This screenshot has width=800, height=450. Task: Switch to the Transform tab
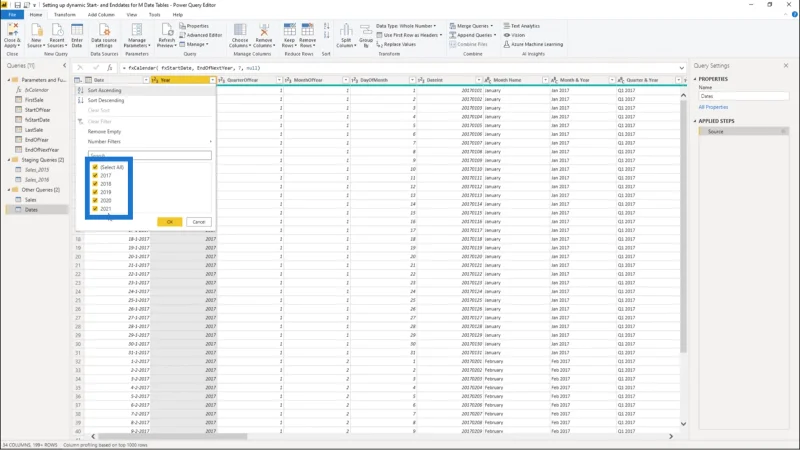pos(64,15)
